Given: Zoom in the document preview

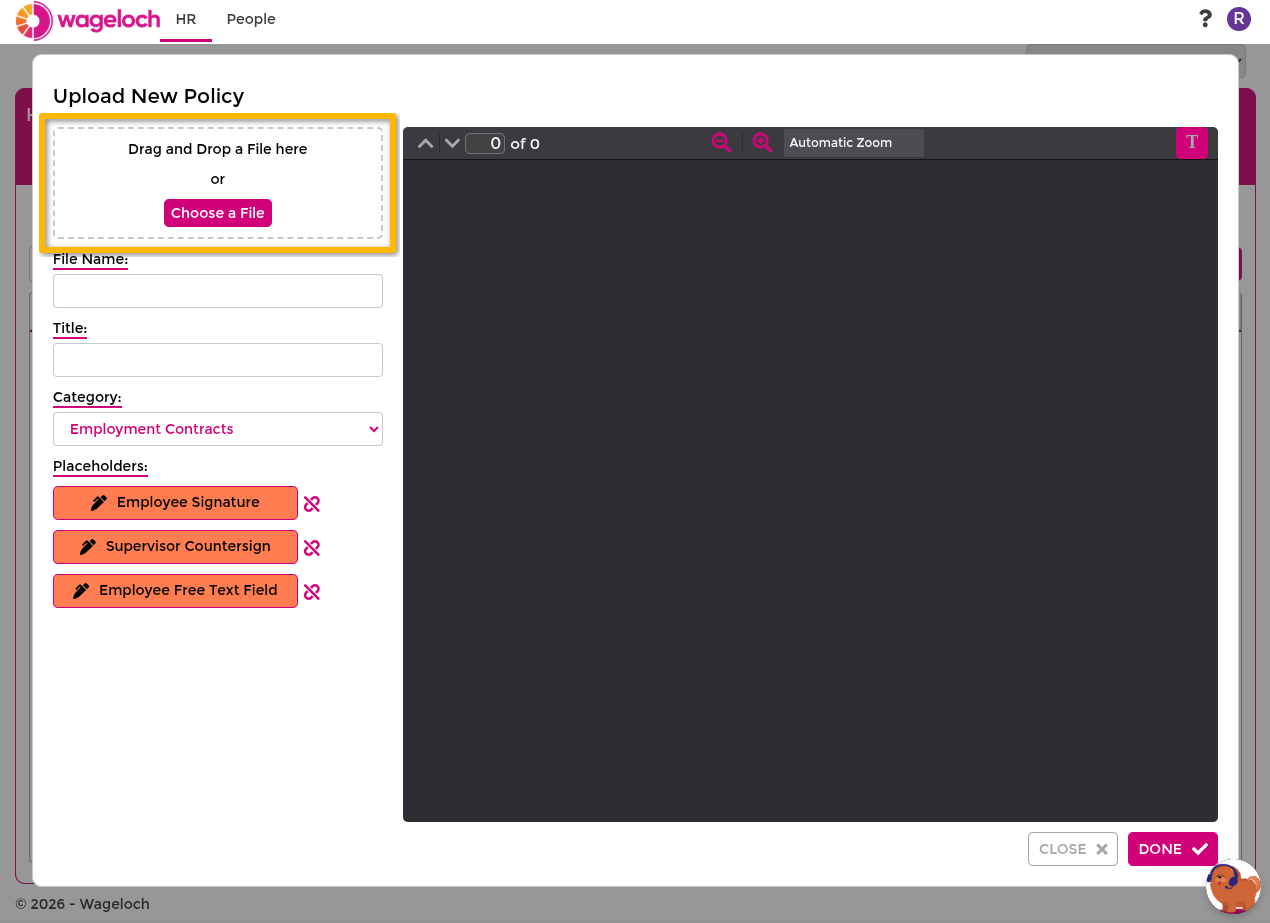Looking at the screenshot, I should pos(762,143).
